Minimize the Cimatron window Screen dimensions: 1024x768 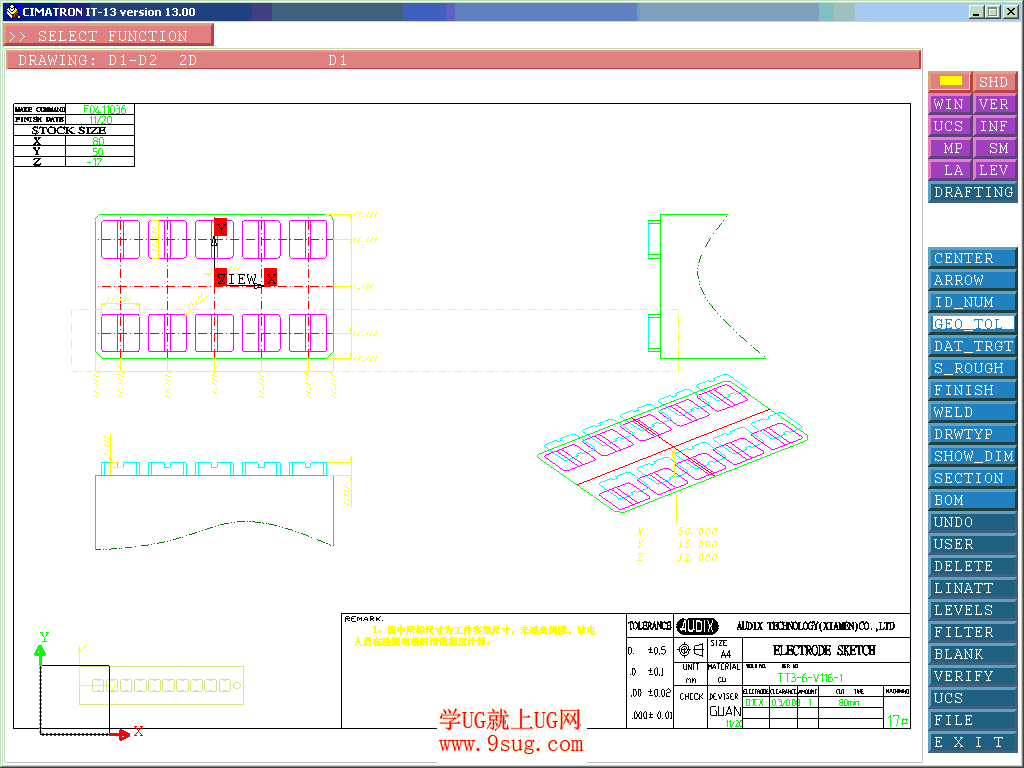click(976, 12)
